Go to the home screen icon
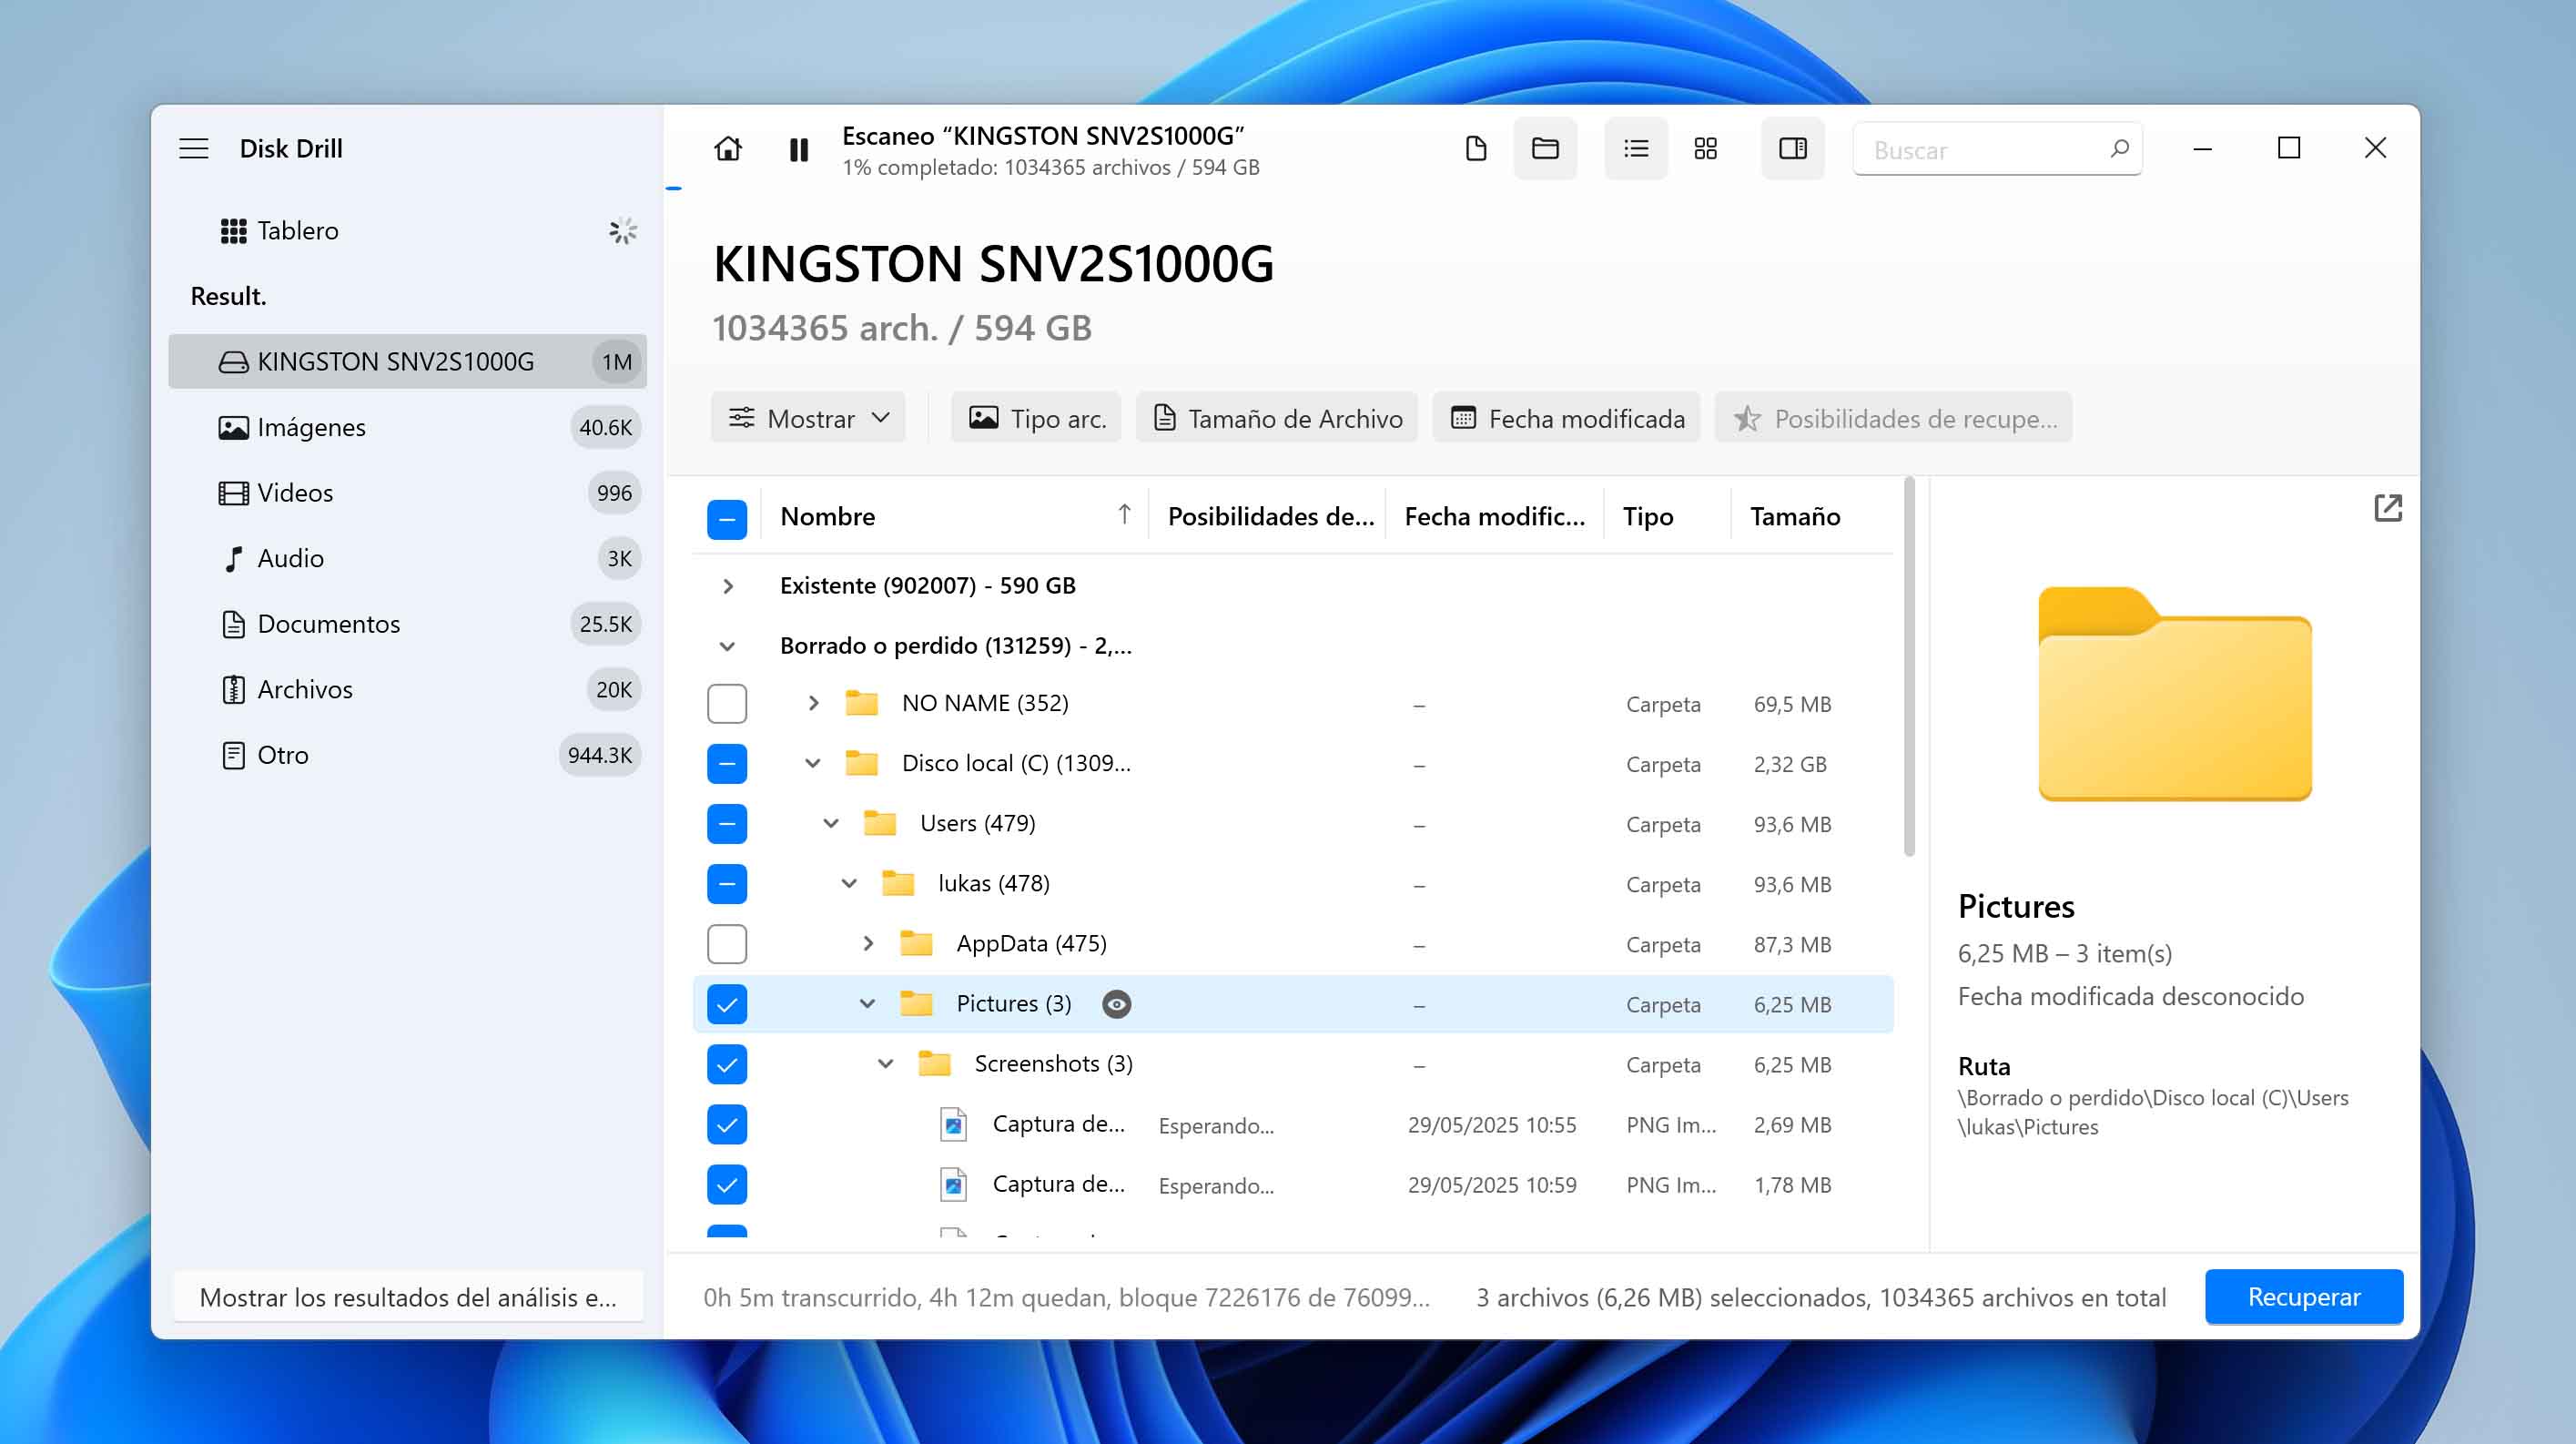2576x1444 pixels. (x=728, y=149)
